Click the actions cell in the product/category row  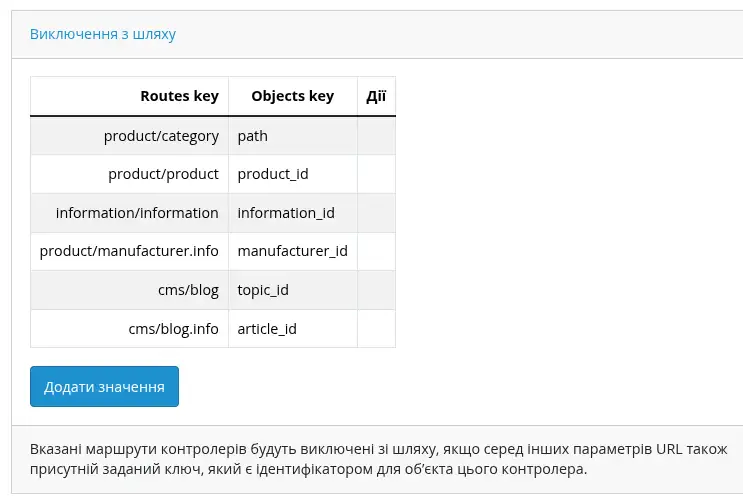376,136
